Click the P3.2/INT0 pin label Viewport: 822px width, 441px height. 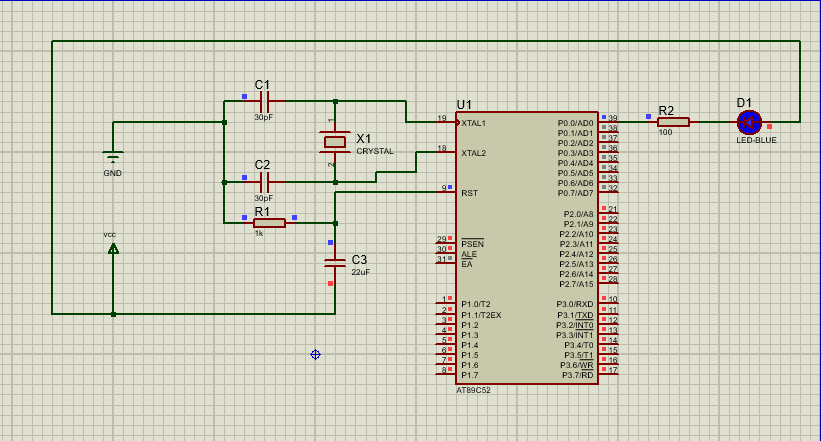[x=575, y=325]
